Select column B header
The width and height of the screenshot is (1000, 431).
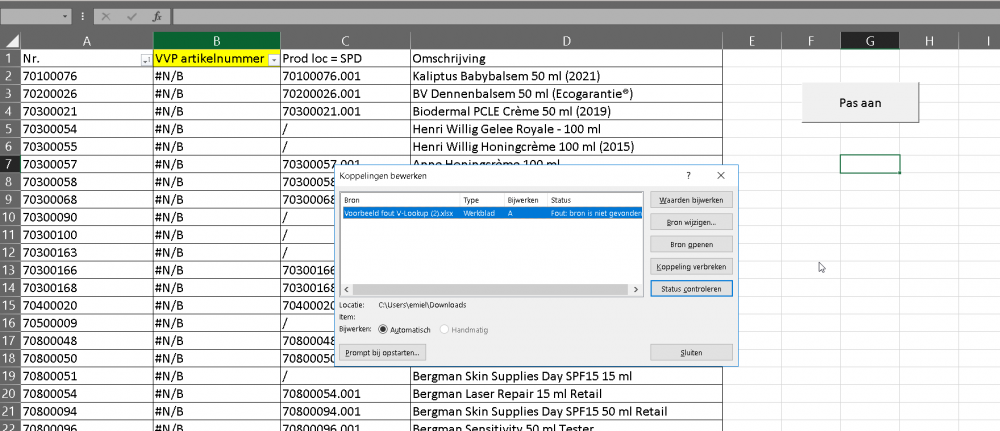[x=217, y=40]
